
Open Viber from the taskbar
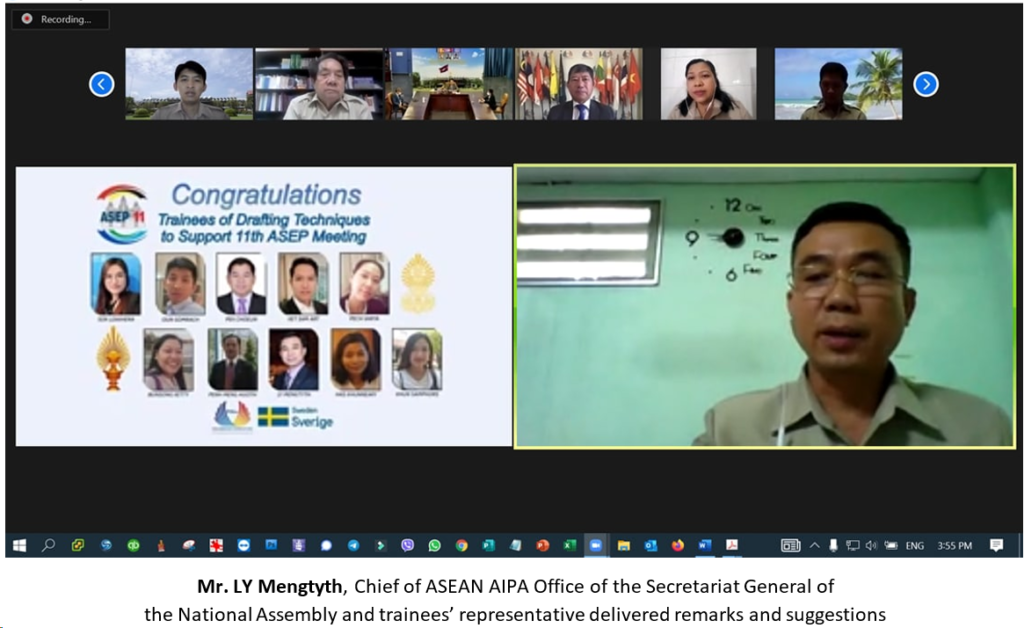[408, 545]
